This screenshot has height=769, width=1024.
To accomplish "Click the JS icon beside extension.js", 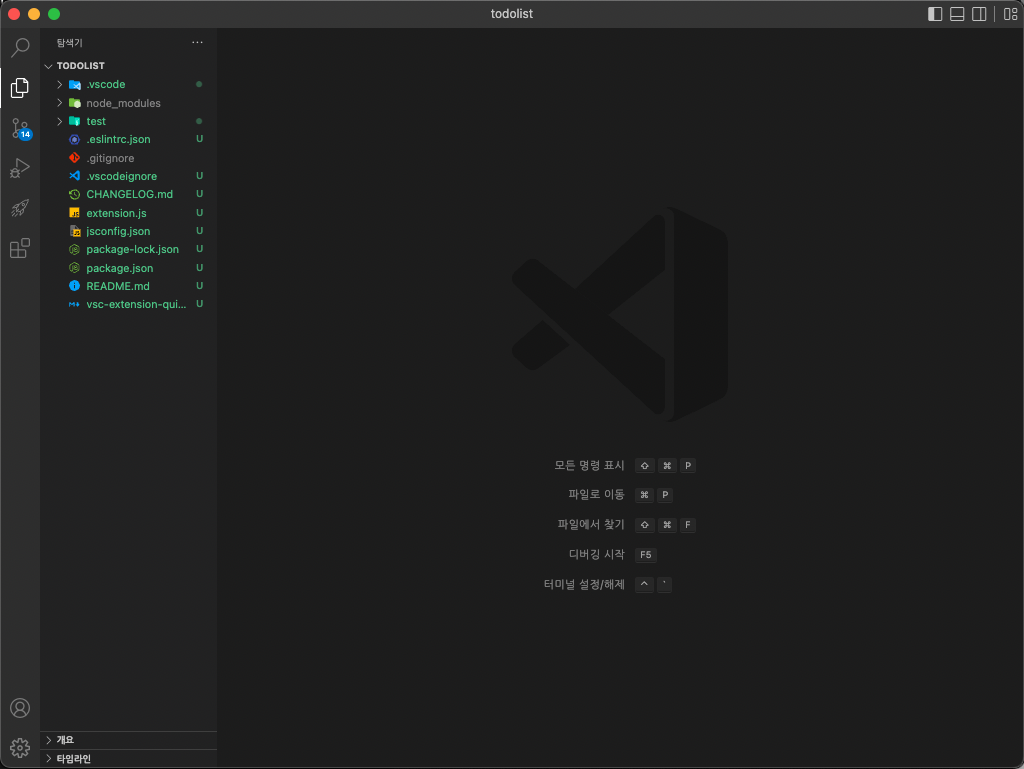I will coord(74,213).
